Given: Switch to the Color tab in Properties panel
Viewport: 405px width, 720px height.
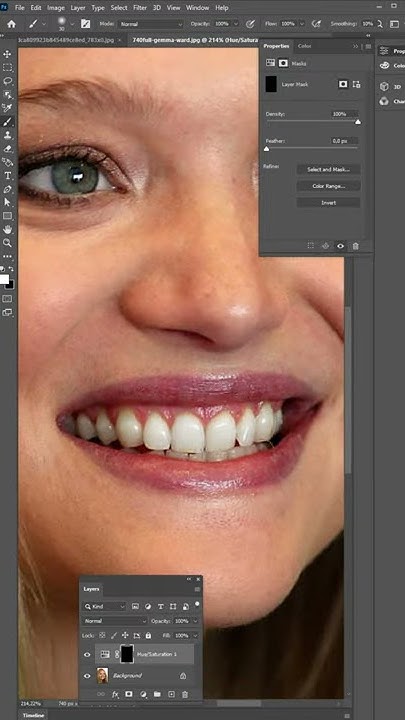Looking at the screenshot, I should 304,46.
